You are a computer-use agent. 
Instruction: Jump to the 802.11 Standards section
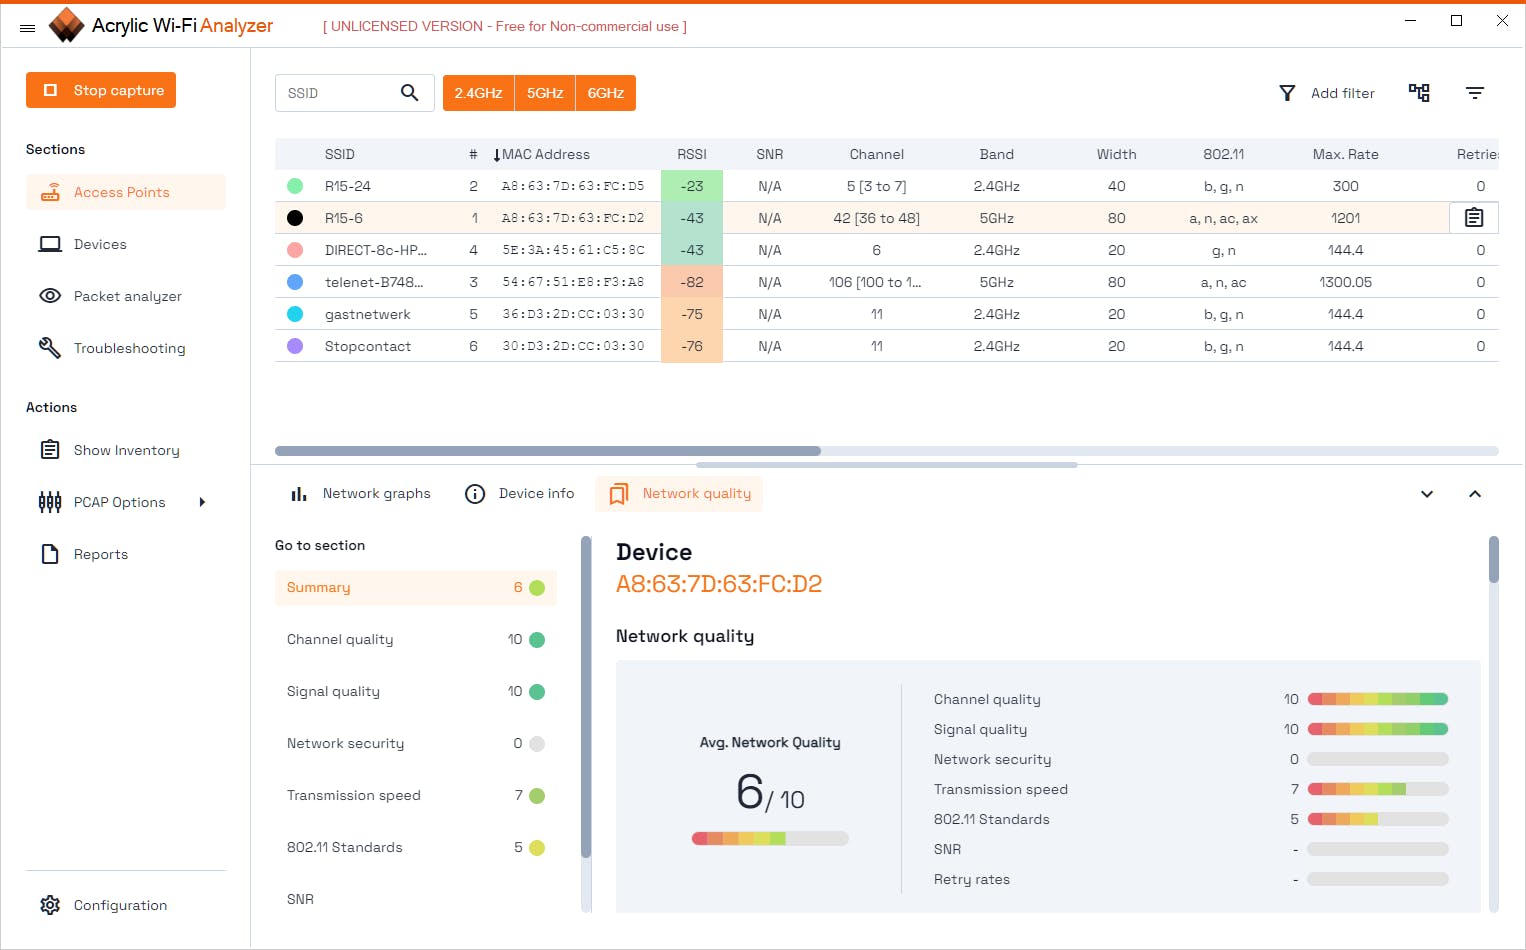[416, 848]
